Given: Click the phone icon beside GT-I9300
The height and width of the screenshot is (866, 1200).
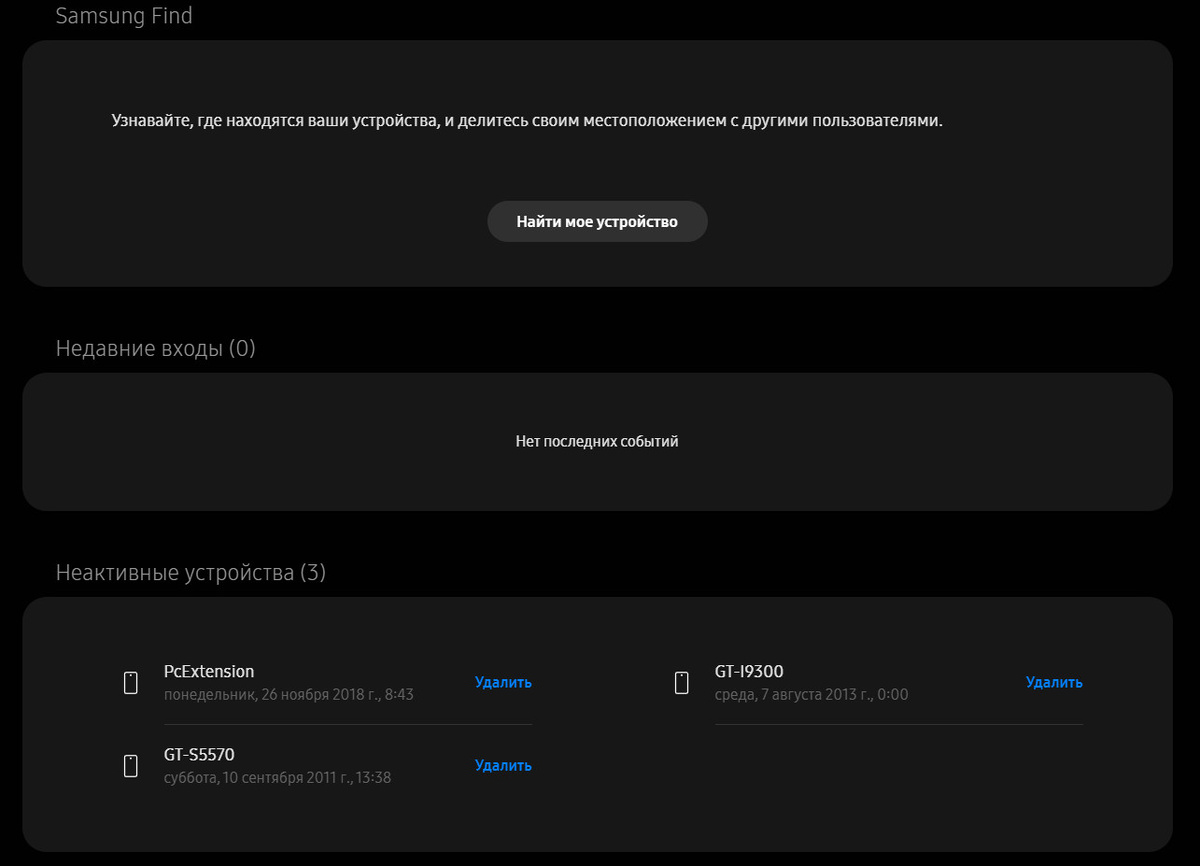Looking at the screenshot, I should click(x=681, y=683).
